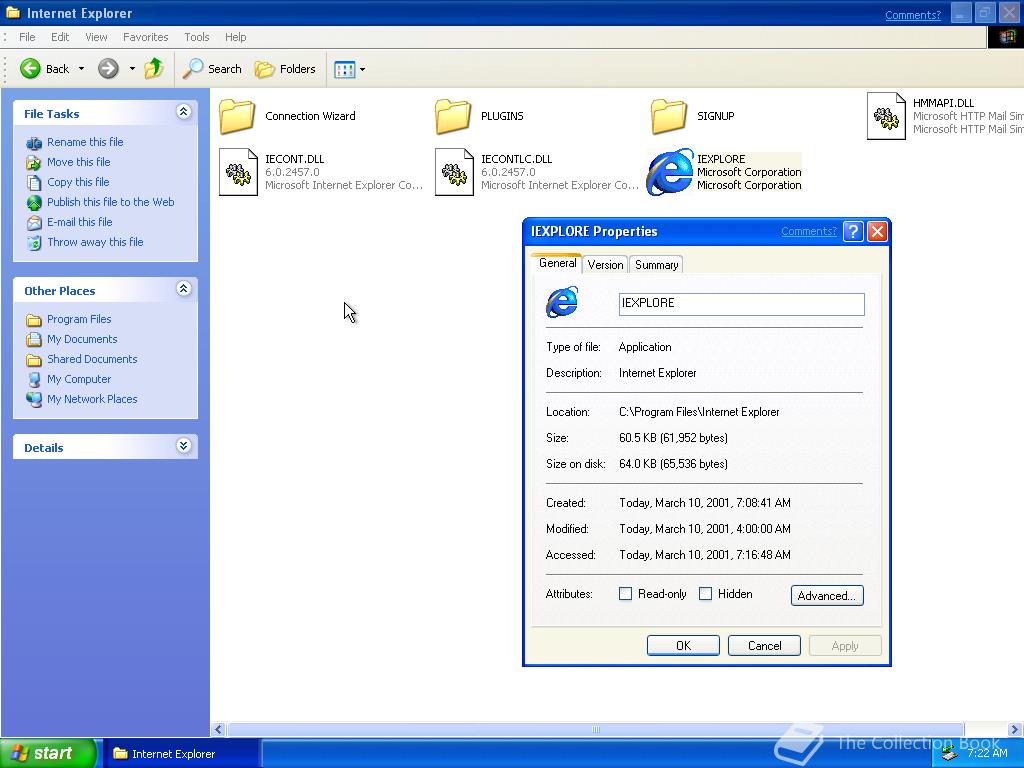Select the SIGNUP folder icon

pyautogui.click(x=669, y=116)
